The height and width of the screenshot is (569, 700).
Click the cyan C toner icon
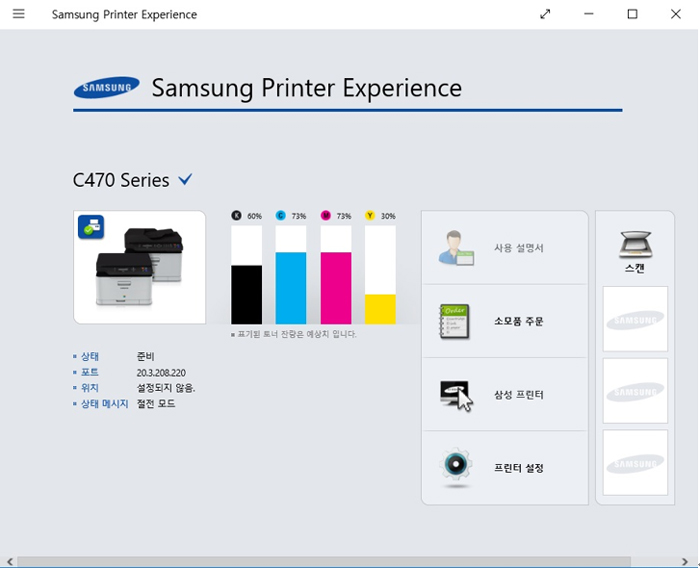(280, 216)
